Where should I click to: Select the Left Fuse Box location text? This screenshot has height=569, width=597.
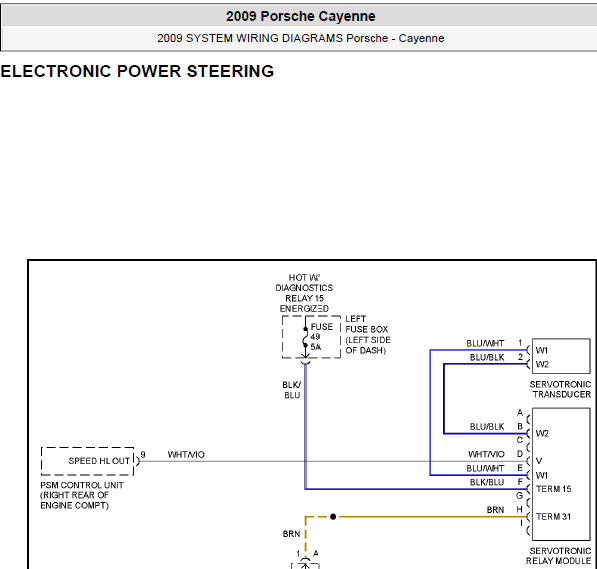point(368,334)
